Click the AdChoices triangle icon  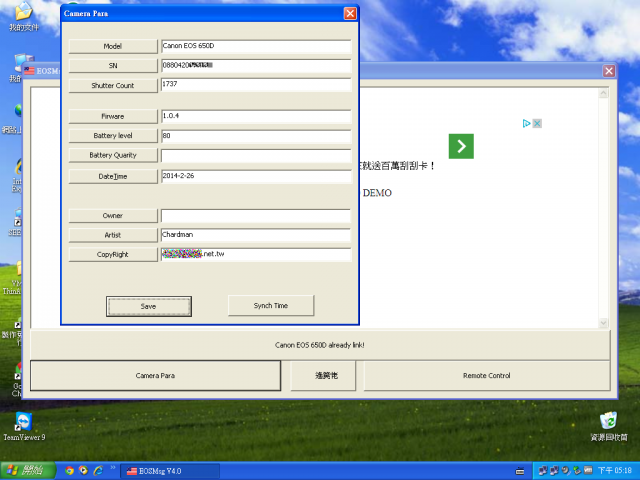[x=527, y=123]
